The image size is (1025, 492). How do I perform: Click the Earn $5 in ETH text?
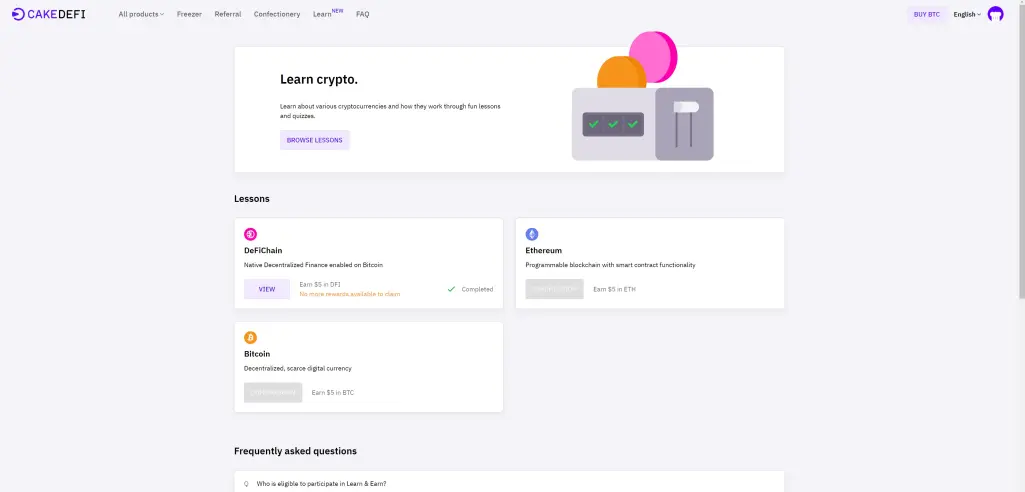point(614,289)
